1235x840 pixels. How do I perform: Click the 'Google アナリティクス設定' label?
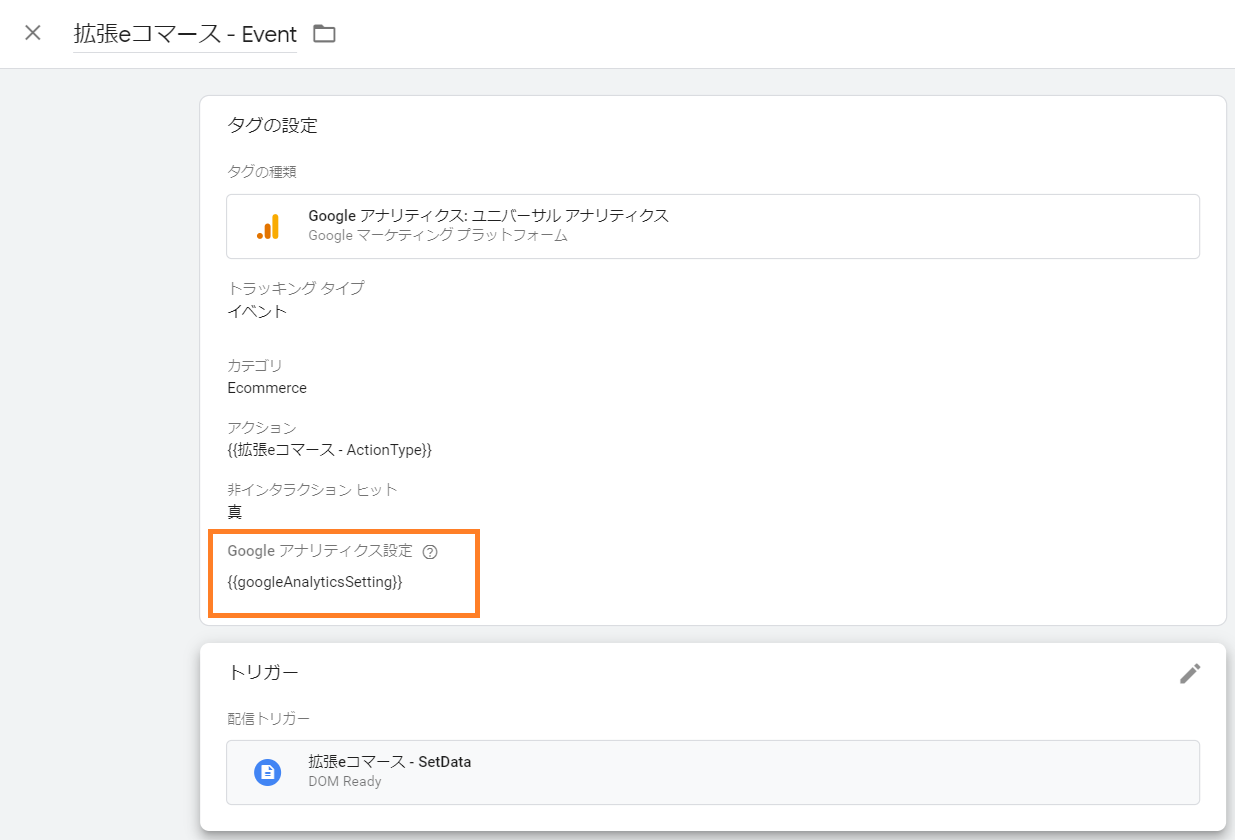(x=319, y=551)
